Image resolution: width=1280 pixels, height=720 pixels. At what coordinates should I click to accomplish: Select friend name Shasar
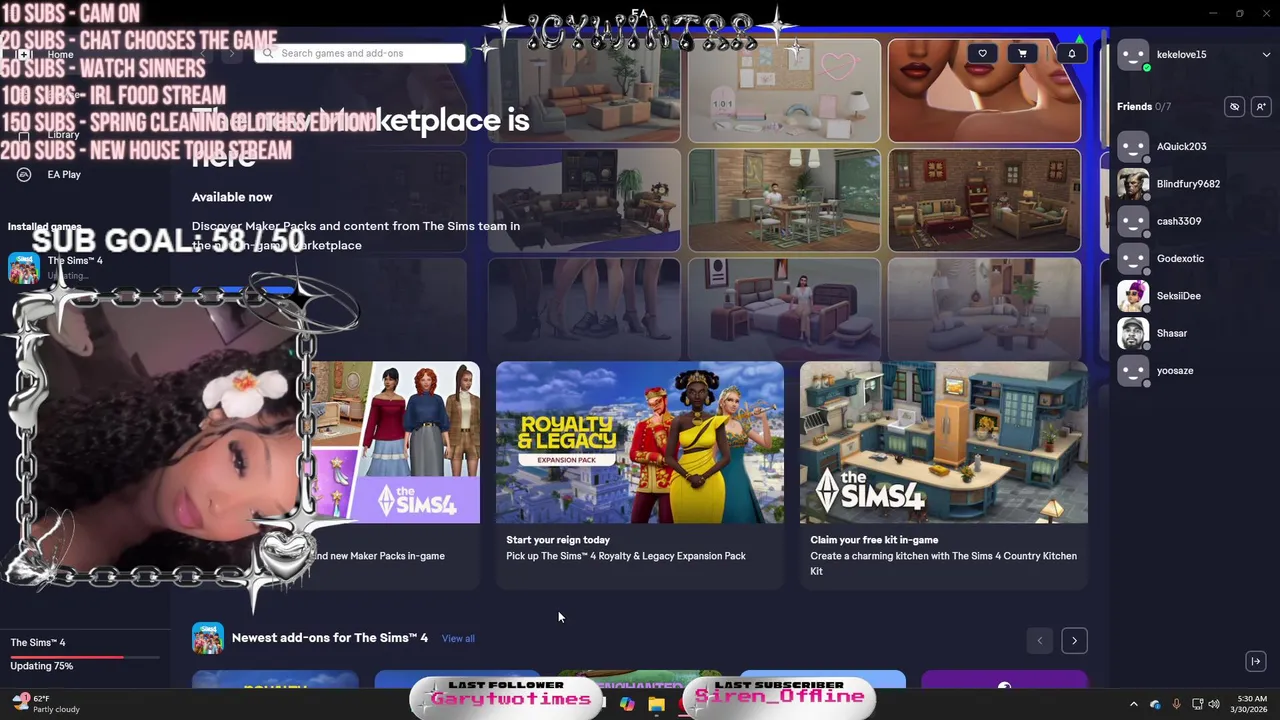1171,333
